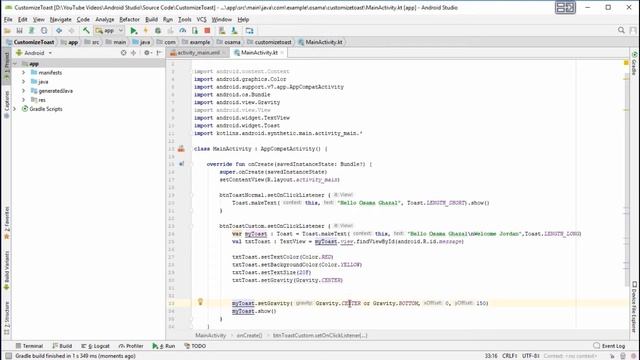The height and width of the screenshot is (360, 640).
Task: Click the onCreate() editor breadcrumb
Action: (249, 335)
